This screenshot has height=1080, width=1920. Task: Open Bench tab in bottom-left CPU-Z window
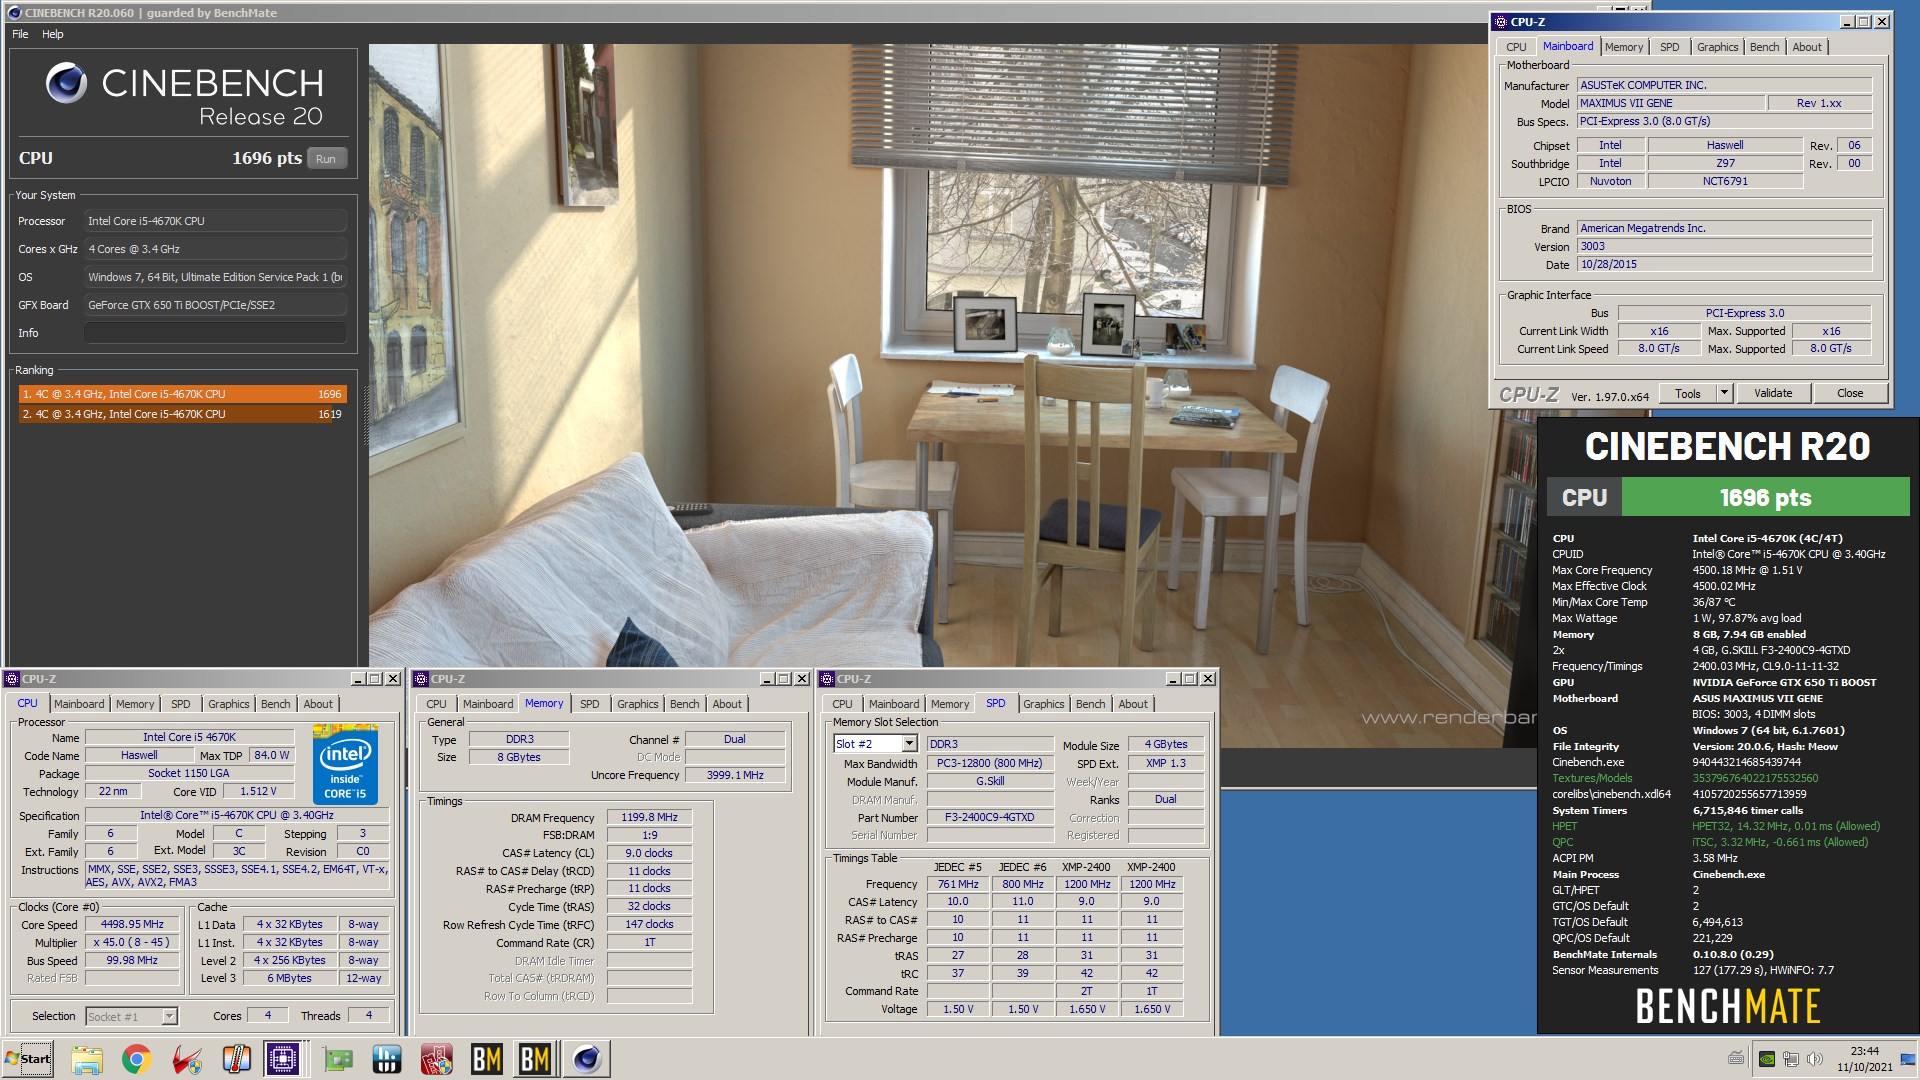(x=275, y=704)
